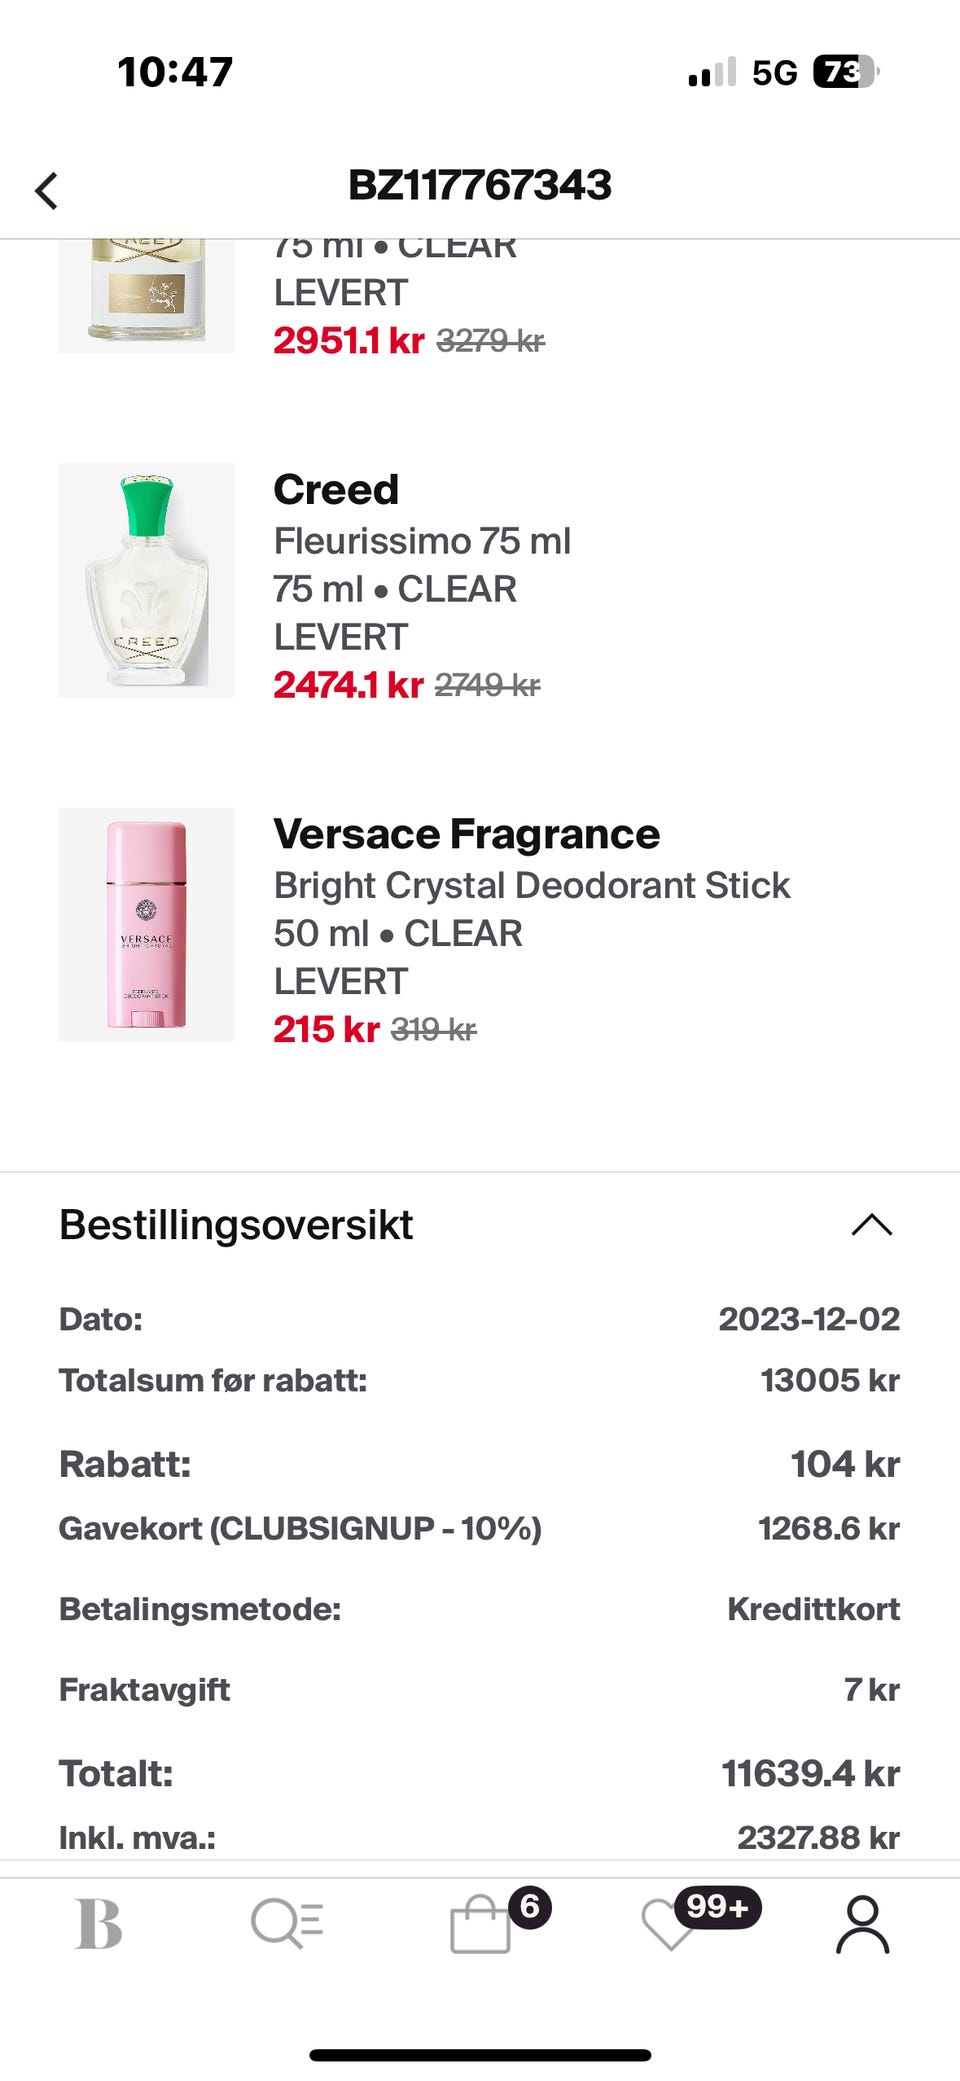Viewport: 960px width, 2081px height.
Task: Open the partially visible Creed thumbnail
Action: [x=147, y=295]
